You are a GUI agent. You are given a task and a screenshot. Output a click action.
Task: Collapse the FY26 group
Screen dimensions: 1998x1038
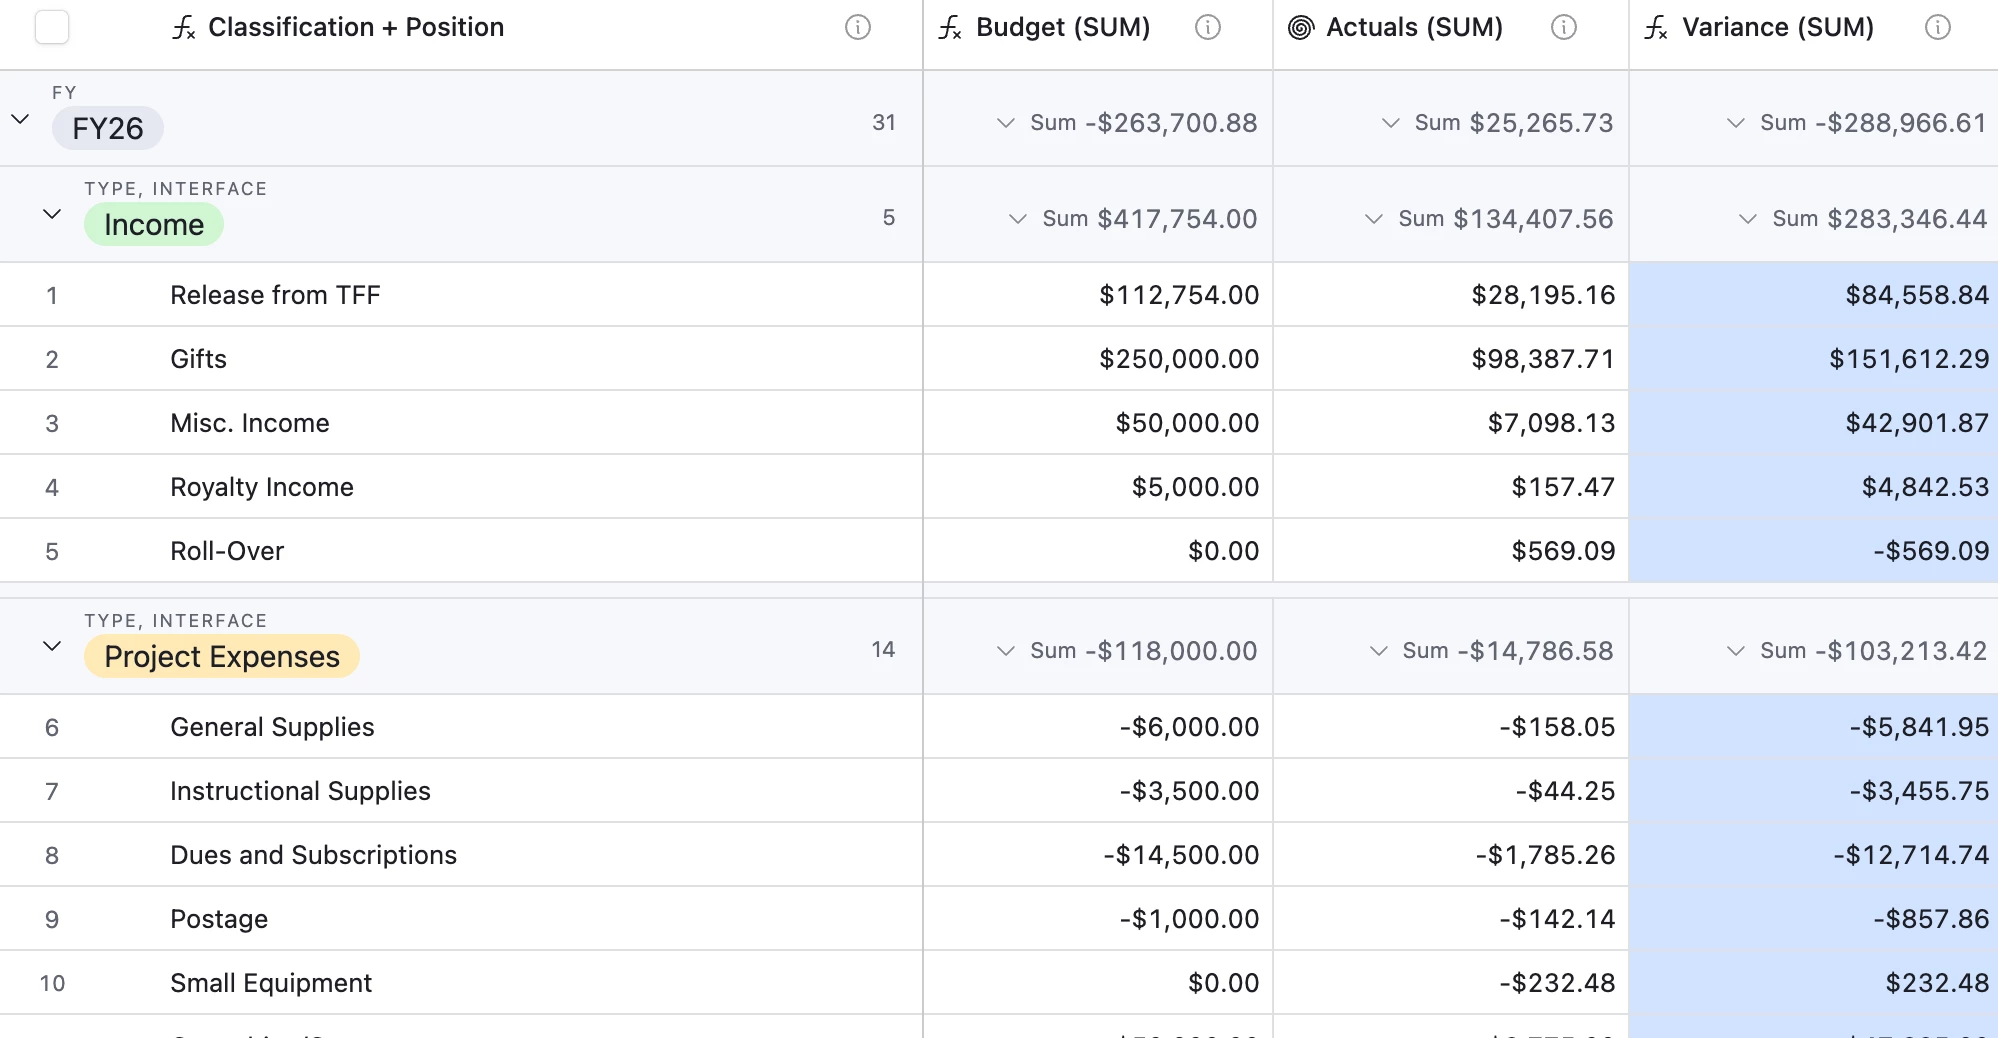coord(20,120)
